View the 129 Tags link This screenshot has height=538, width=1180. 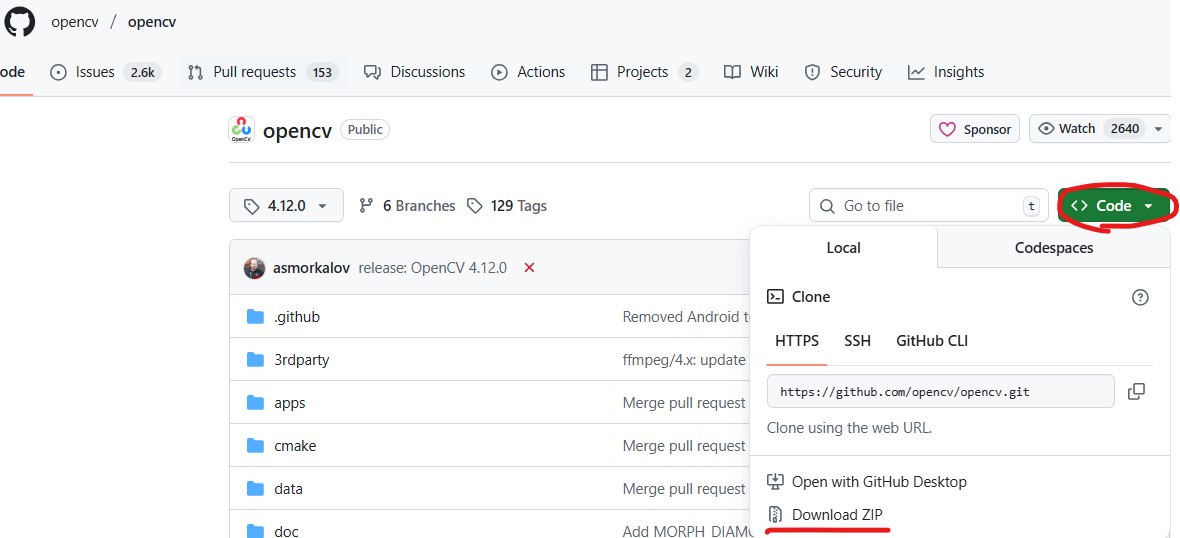[x=507, y=205]
